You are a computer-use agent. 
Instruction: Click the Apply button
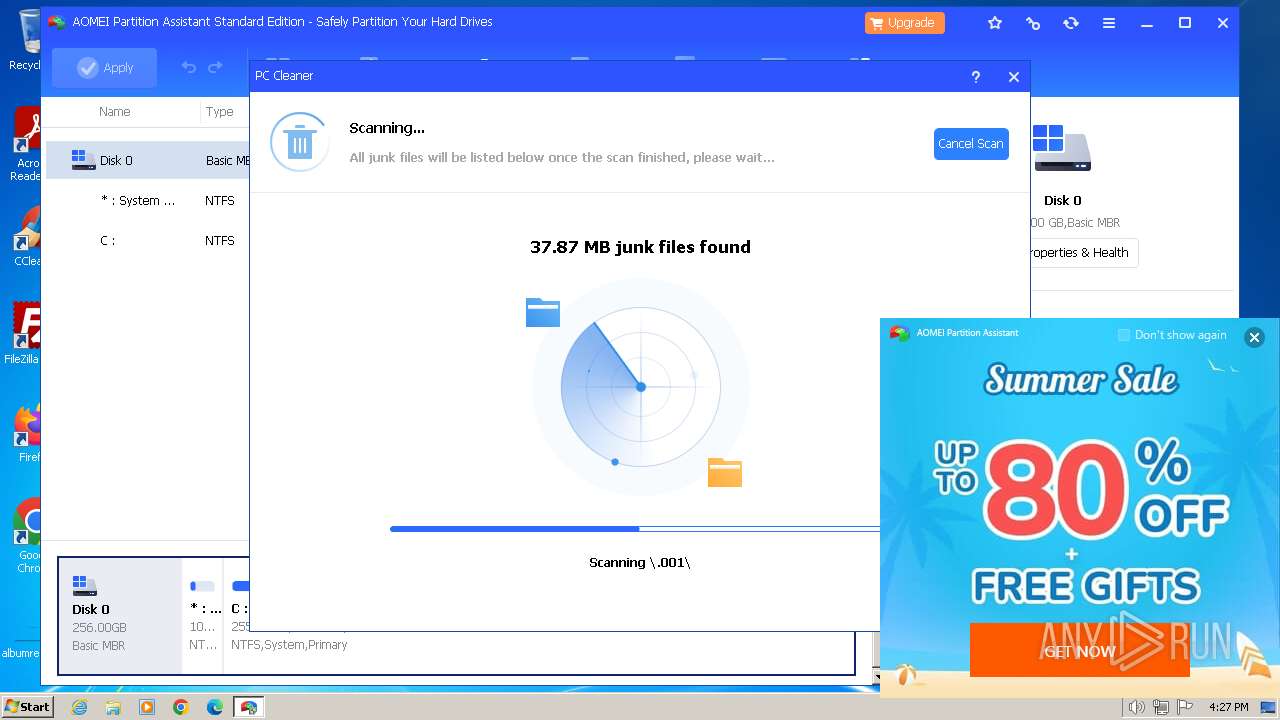[x=105, y=68]
